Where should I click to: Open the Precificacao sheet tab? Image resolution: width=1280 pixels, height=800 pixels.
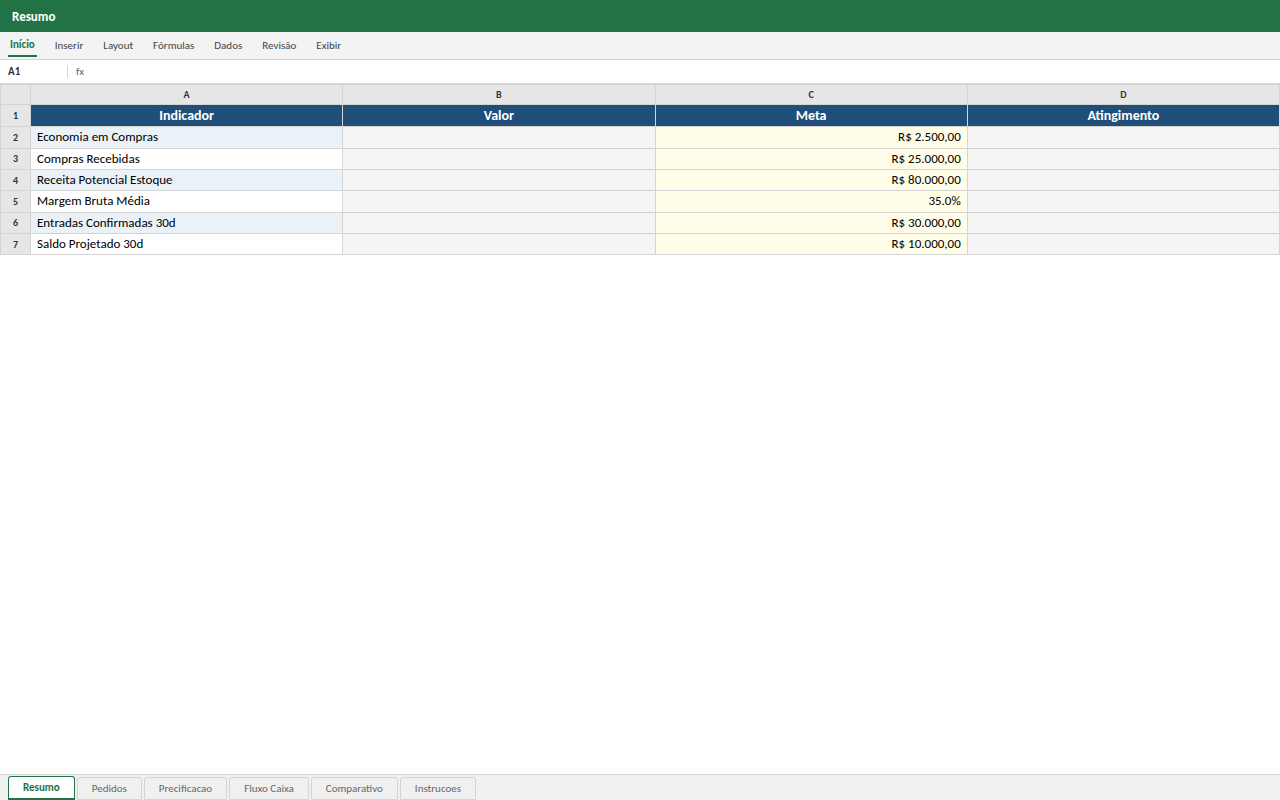(x=185, y=788)
